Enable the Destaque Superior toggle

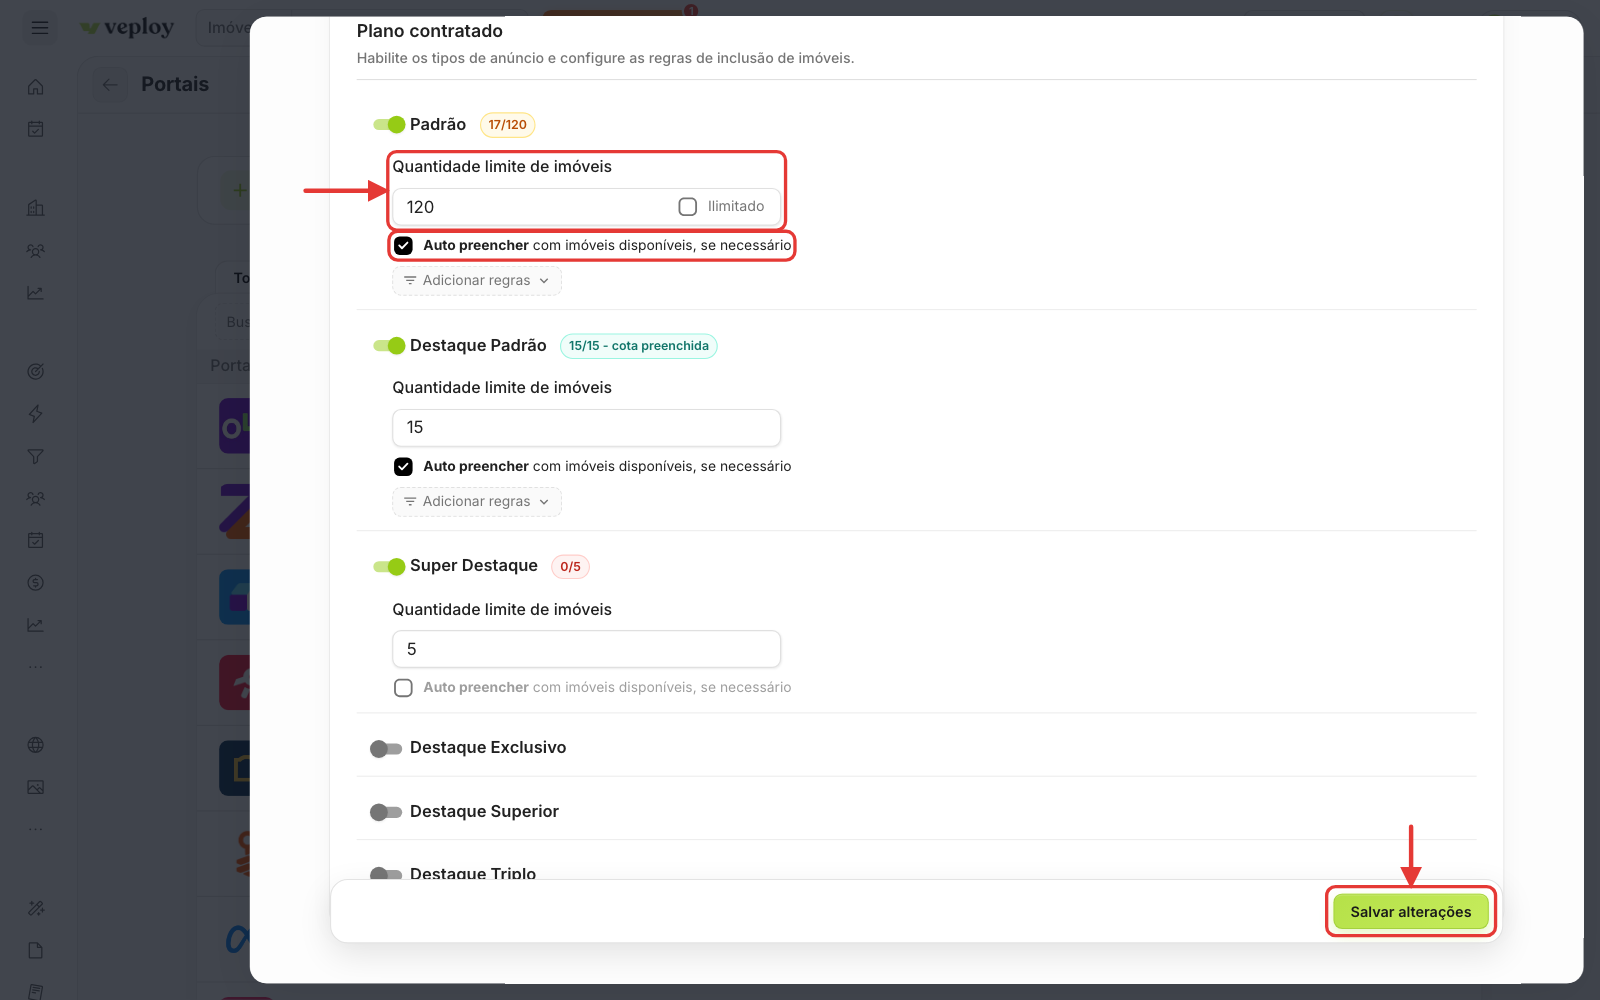tap(385, 813)
